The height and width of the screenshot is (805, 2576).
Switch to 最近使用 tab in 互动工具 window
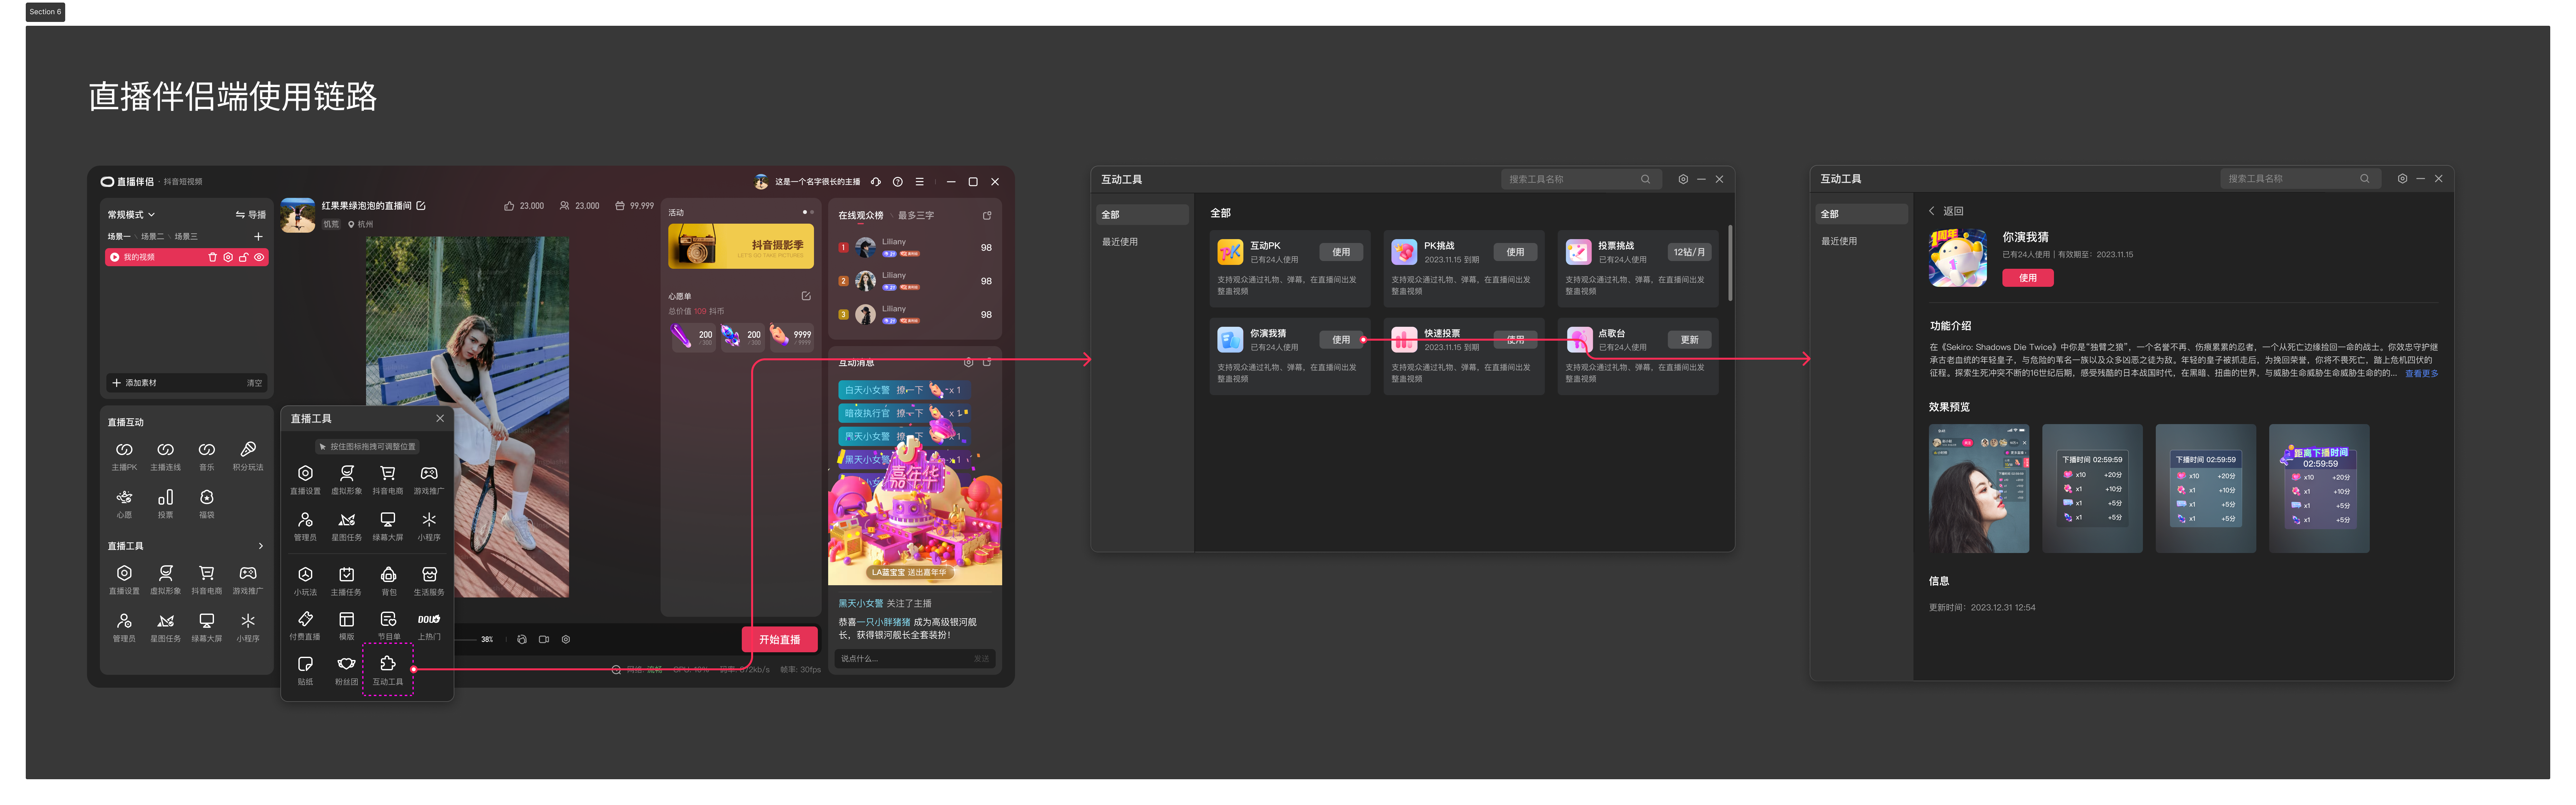click(x=1120, y=242)
